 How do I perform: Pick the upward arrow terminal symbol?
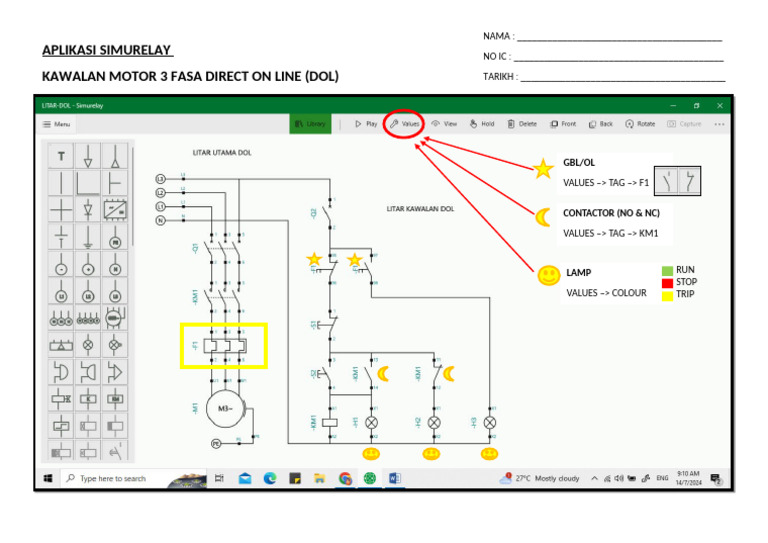[x=115, y=156]
